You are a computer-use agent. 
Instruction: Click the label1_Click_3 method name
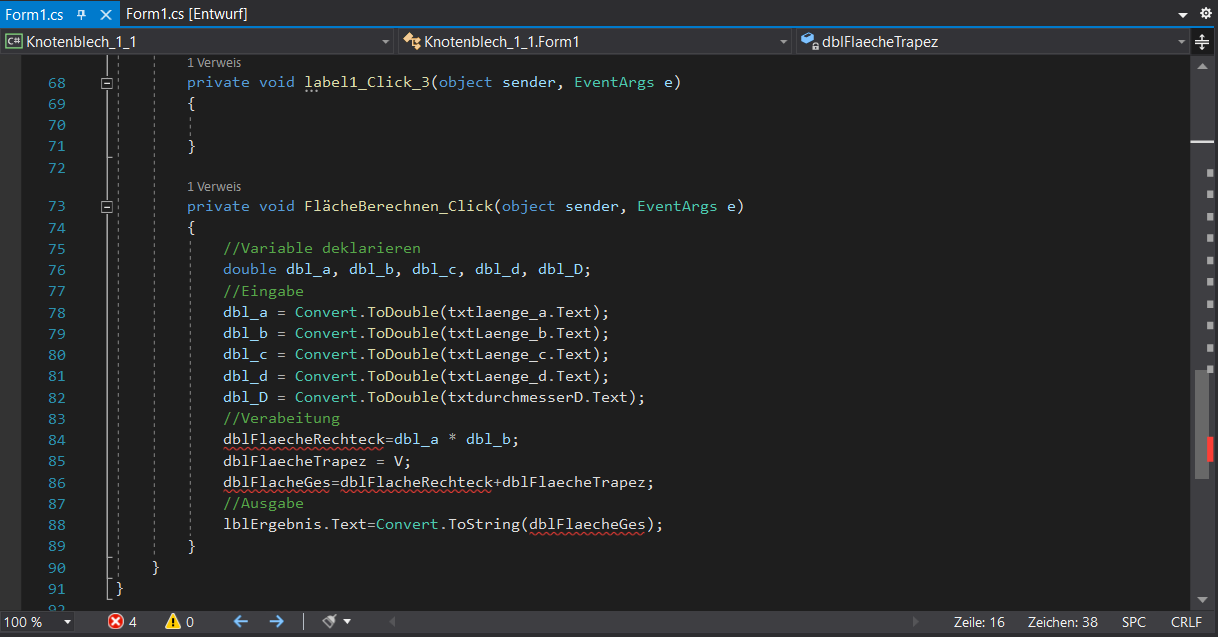[x=367, y=83]
